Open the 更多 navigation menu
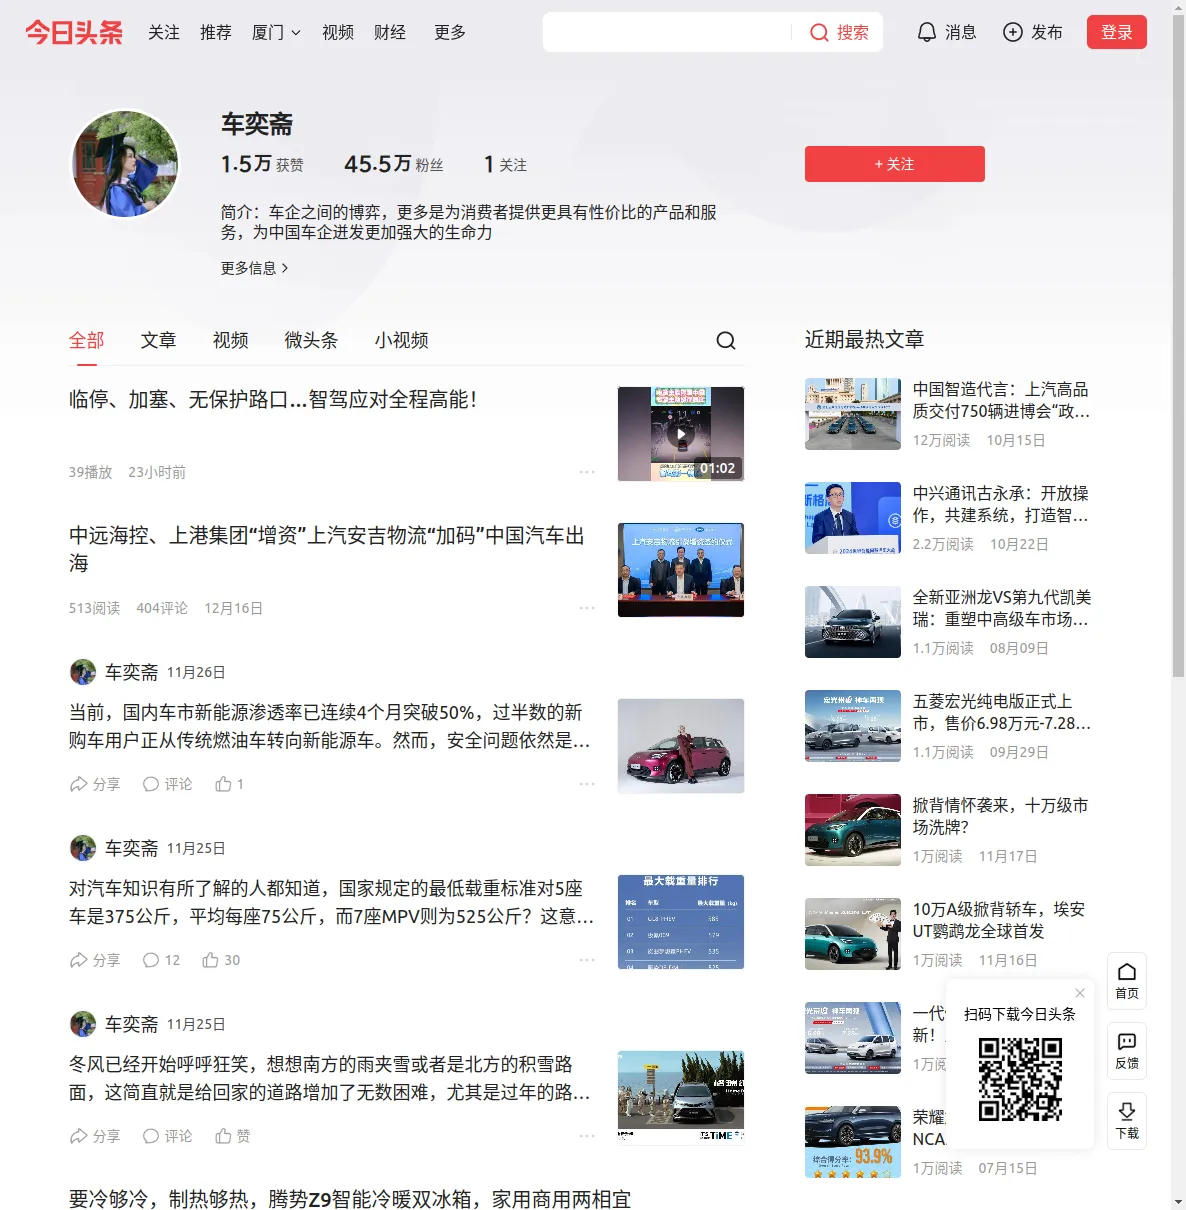The height and width of the screenshot is (1210, 1186). click(x=450, y=32)
